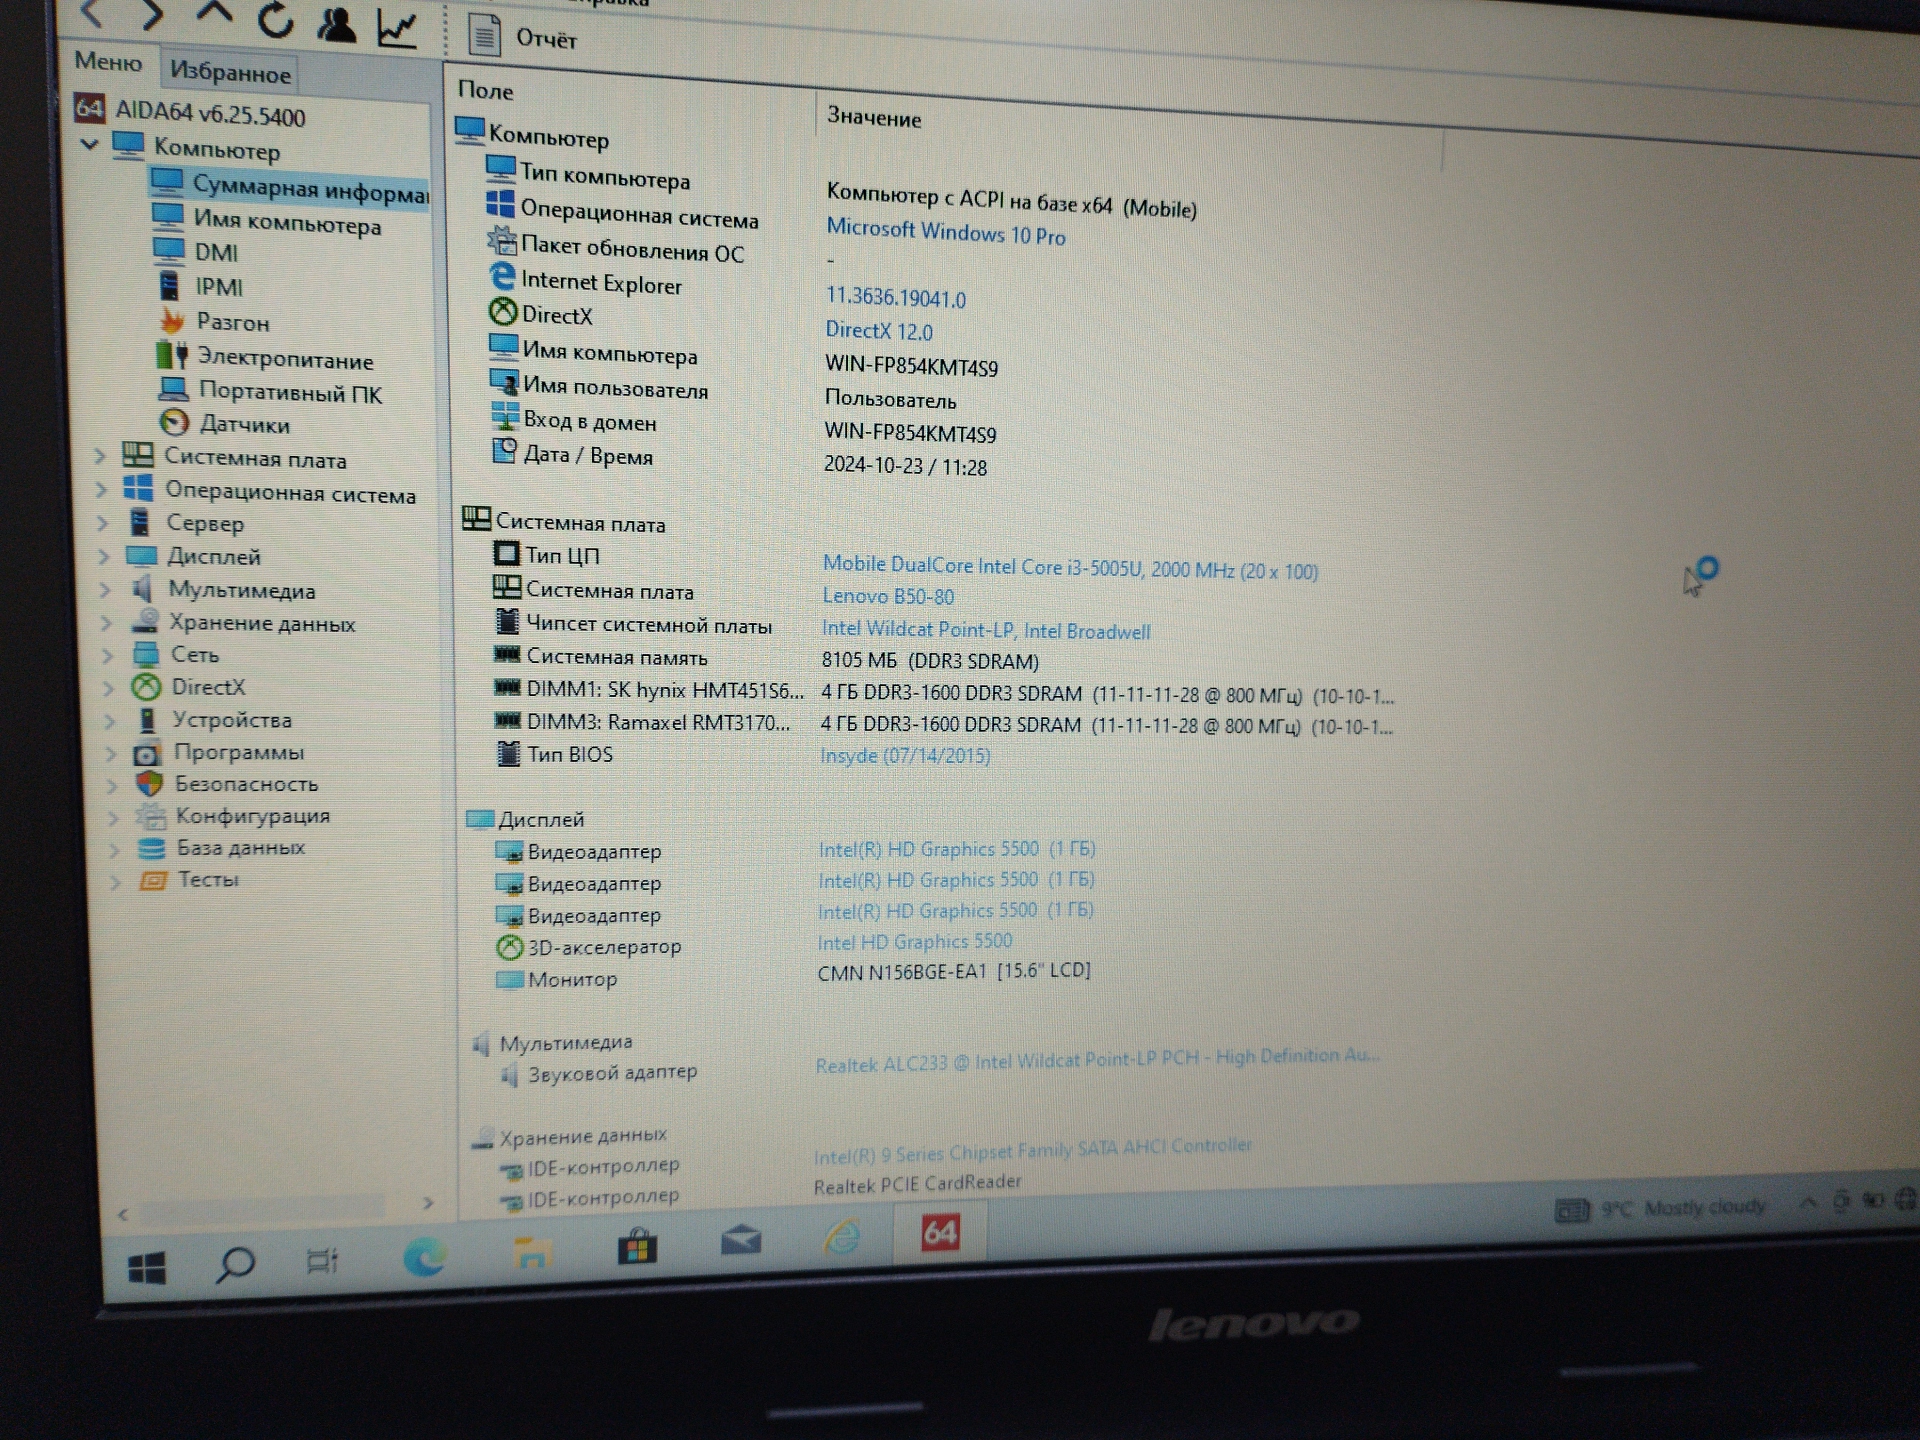The image size is (1920, 1440).
Task: Click AIDA64 taskbar icon
Action: click(x=939, y=1231)
